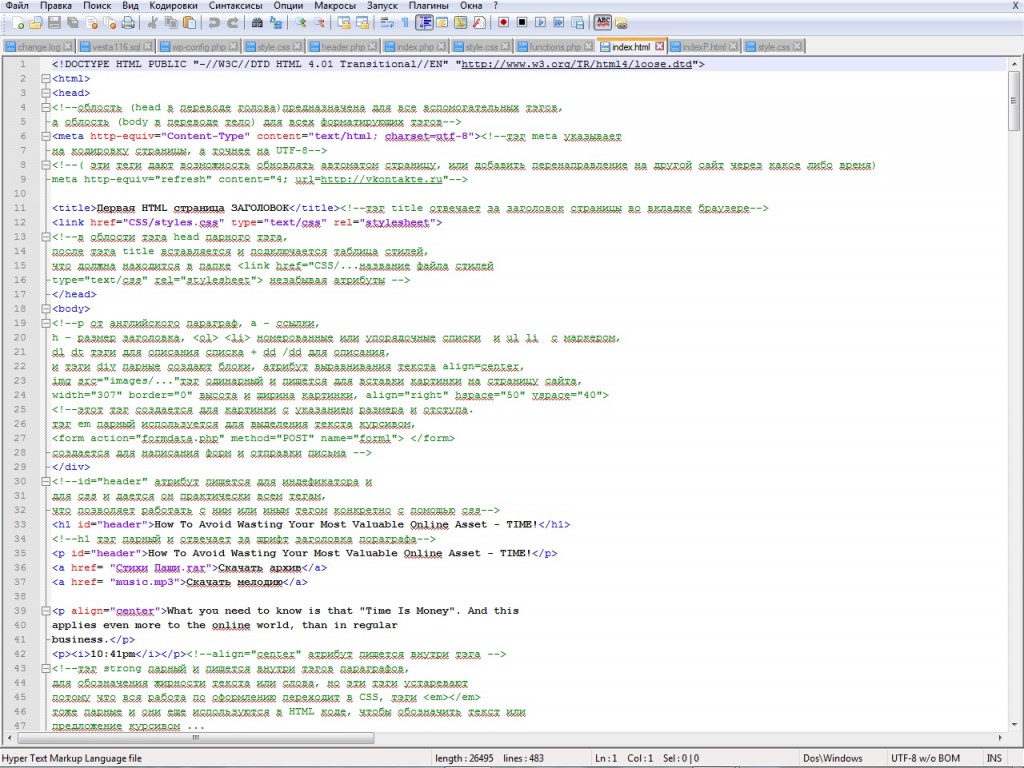Viewport: 1024px width, 768px height.
Task: Switch to the functions.php tab
Action: click(554, 46)
